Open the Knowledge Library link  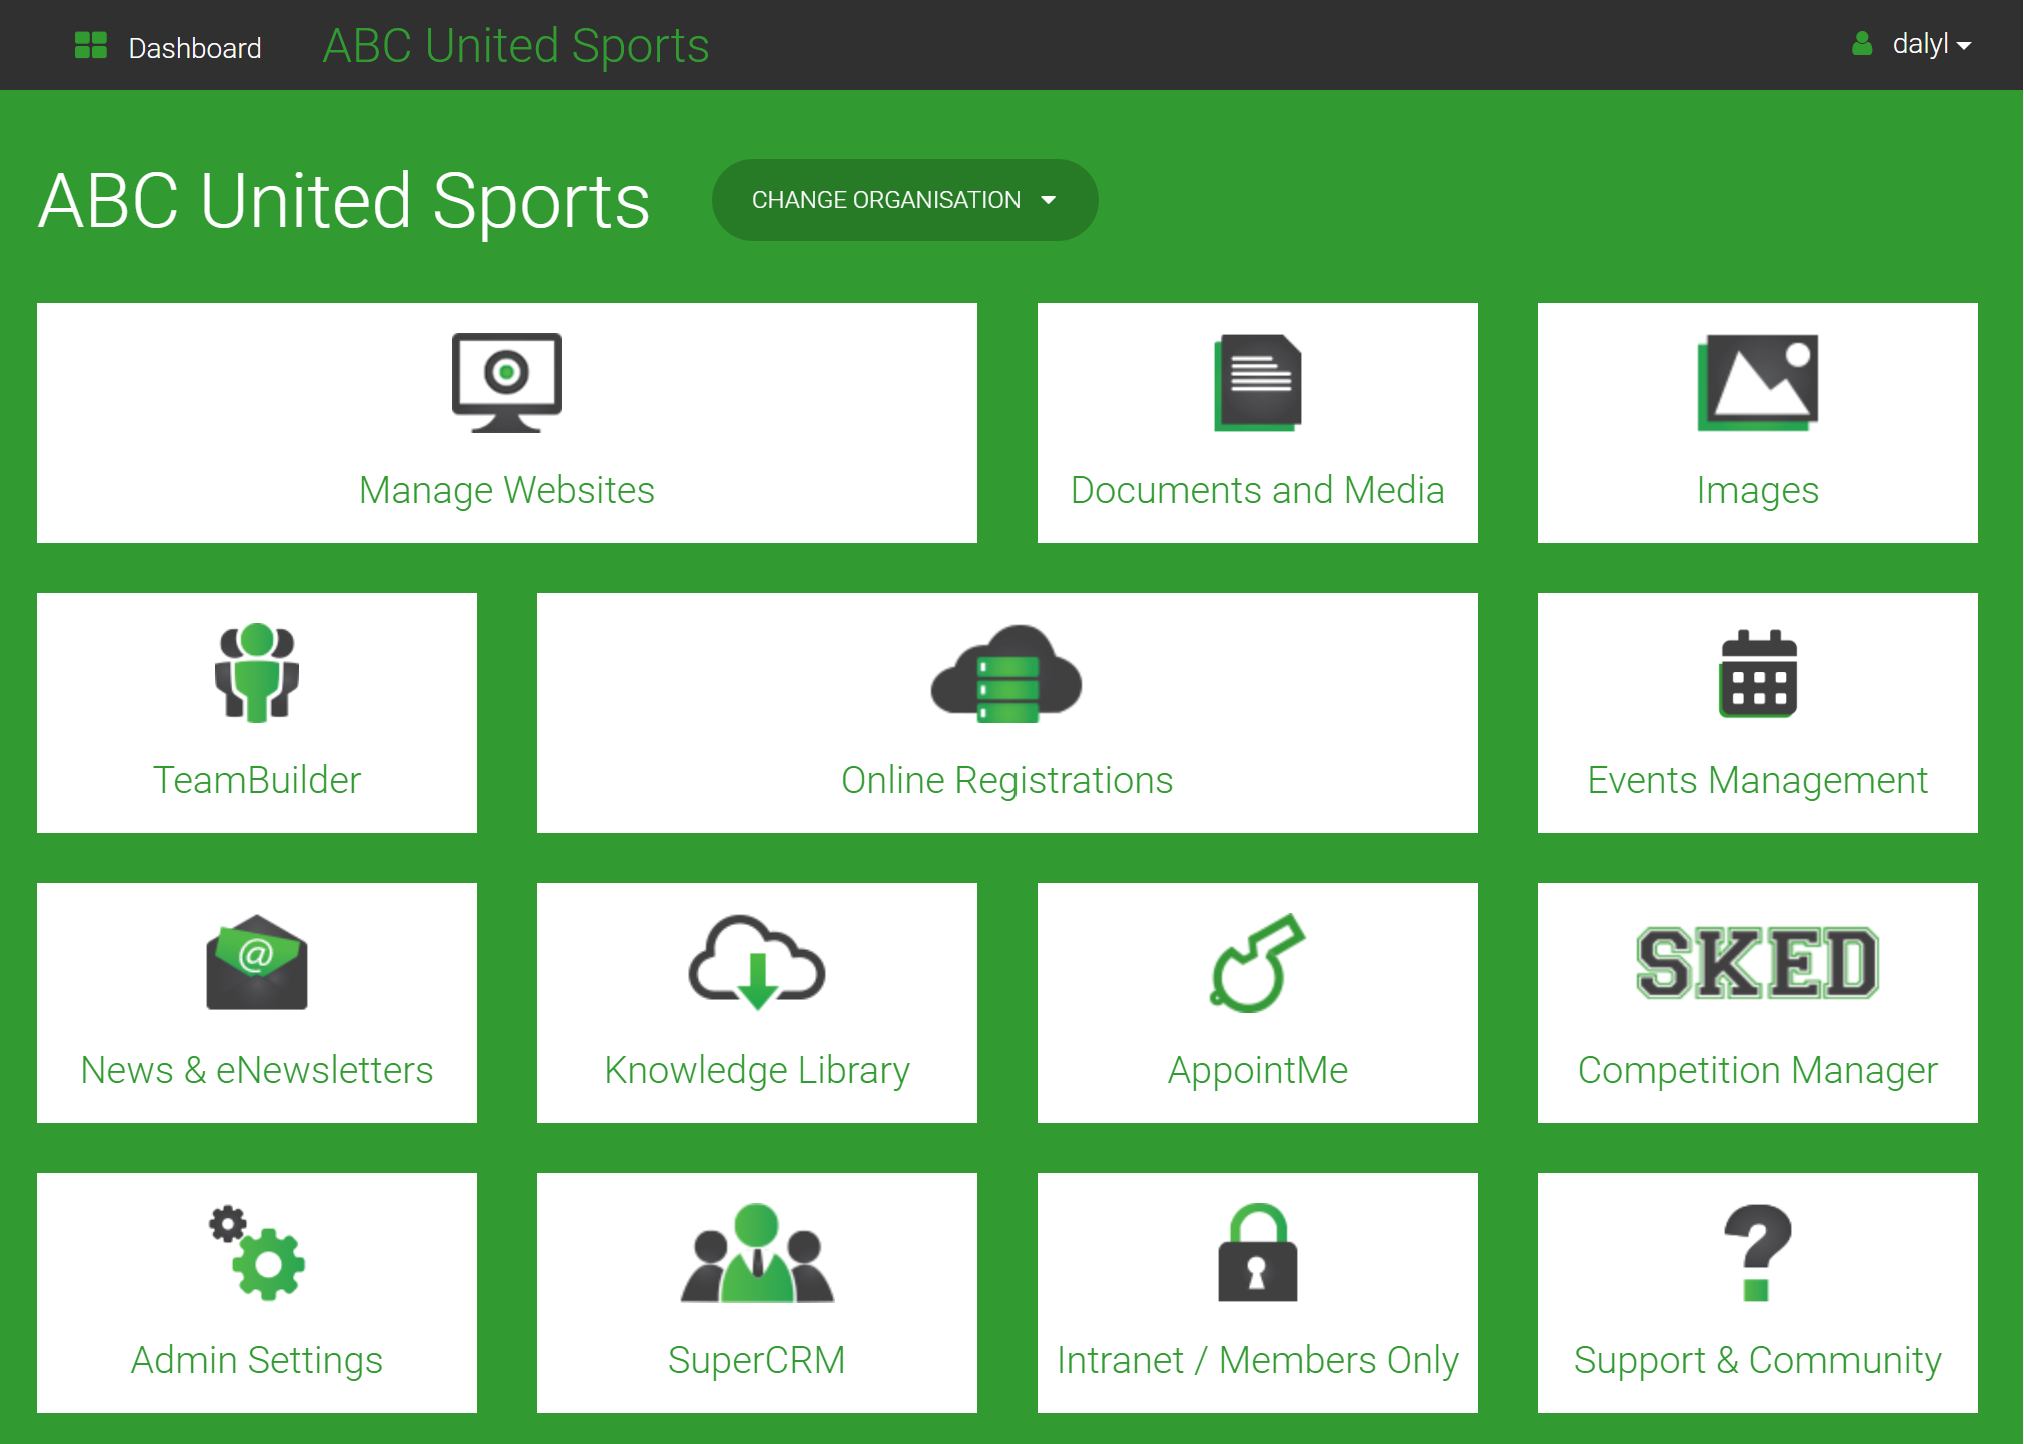(x=757, y=1070)
